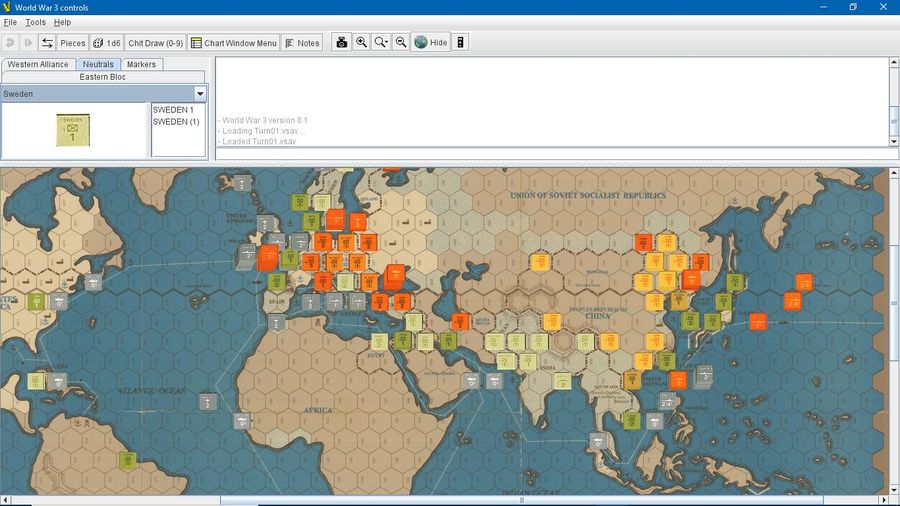Screen dimensions: 900x506
Task: Click the map horizontal scroll right arrow
Action: click(x=884, y=500)
